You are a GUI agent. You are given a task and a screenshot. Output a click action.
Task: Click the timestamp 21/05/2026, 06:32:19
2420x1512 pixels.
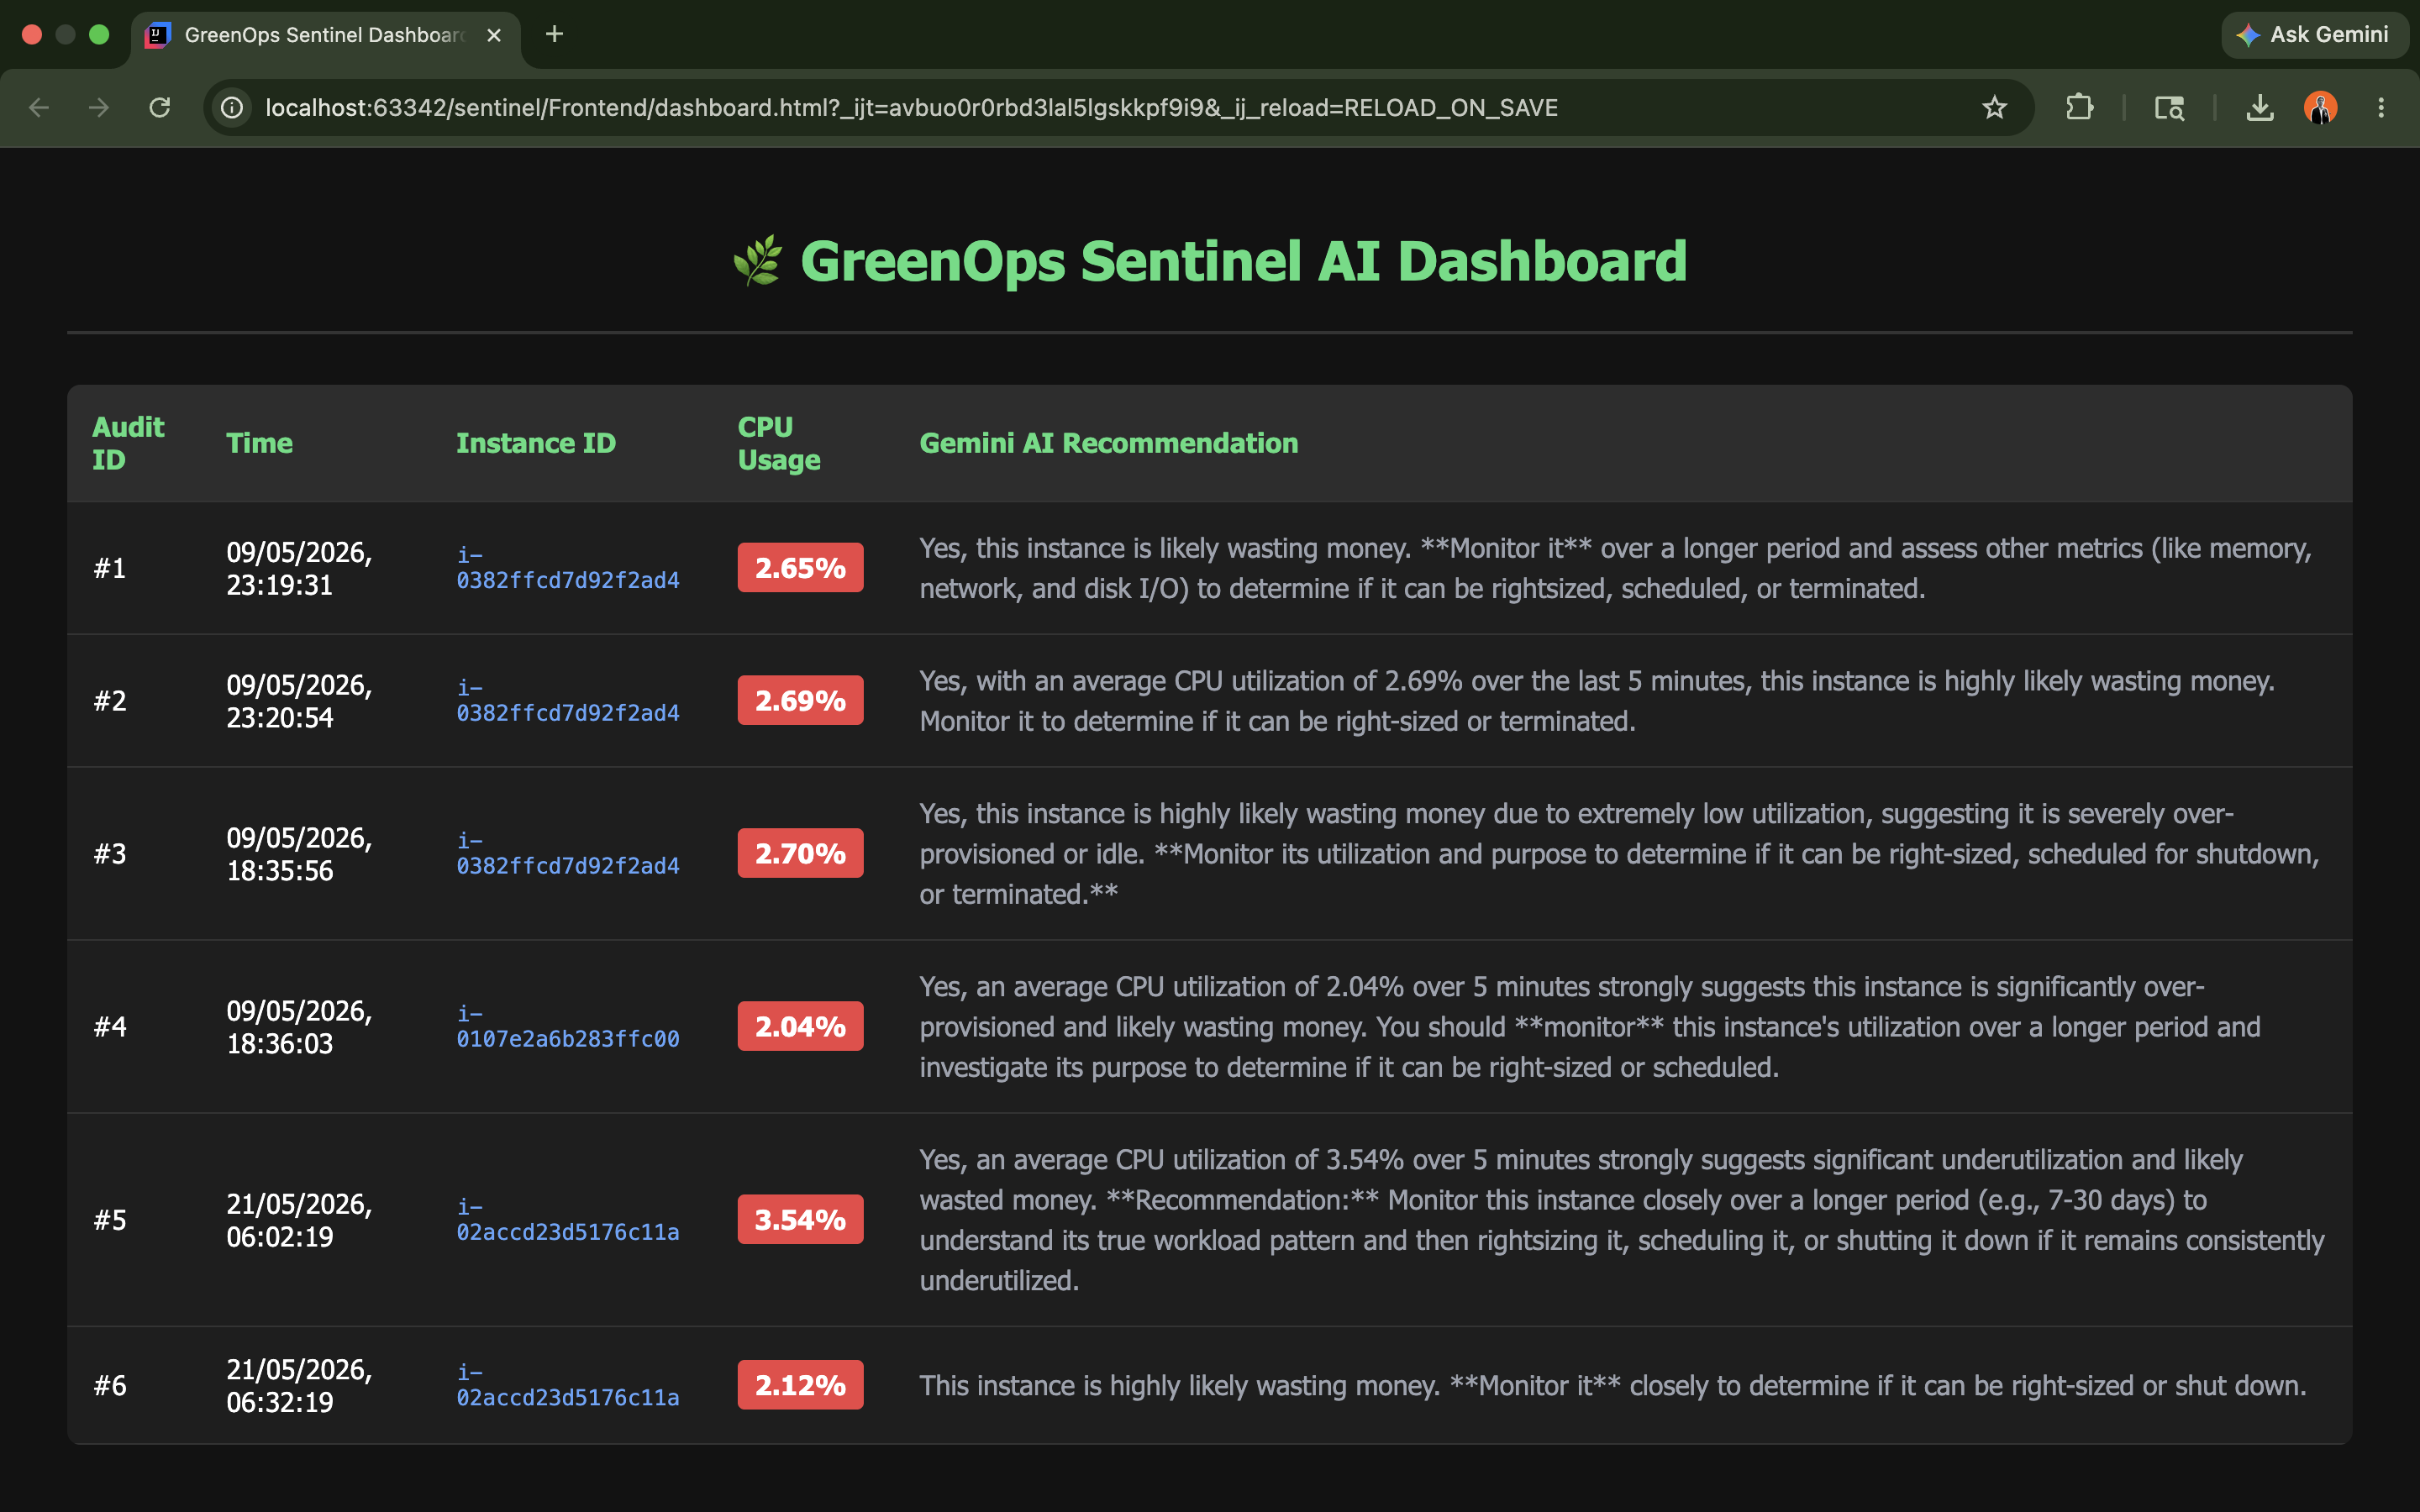point(299,1385)
